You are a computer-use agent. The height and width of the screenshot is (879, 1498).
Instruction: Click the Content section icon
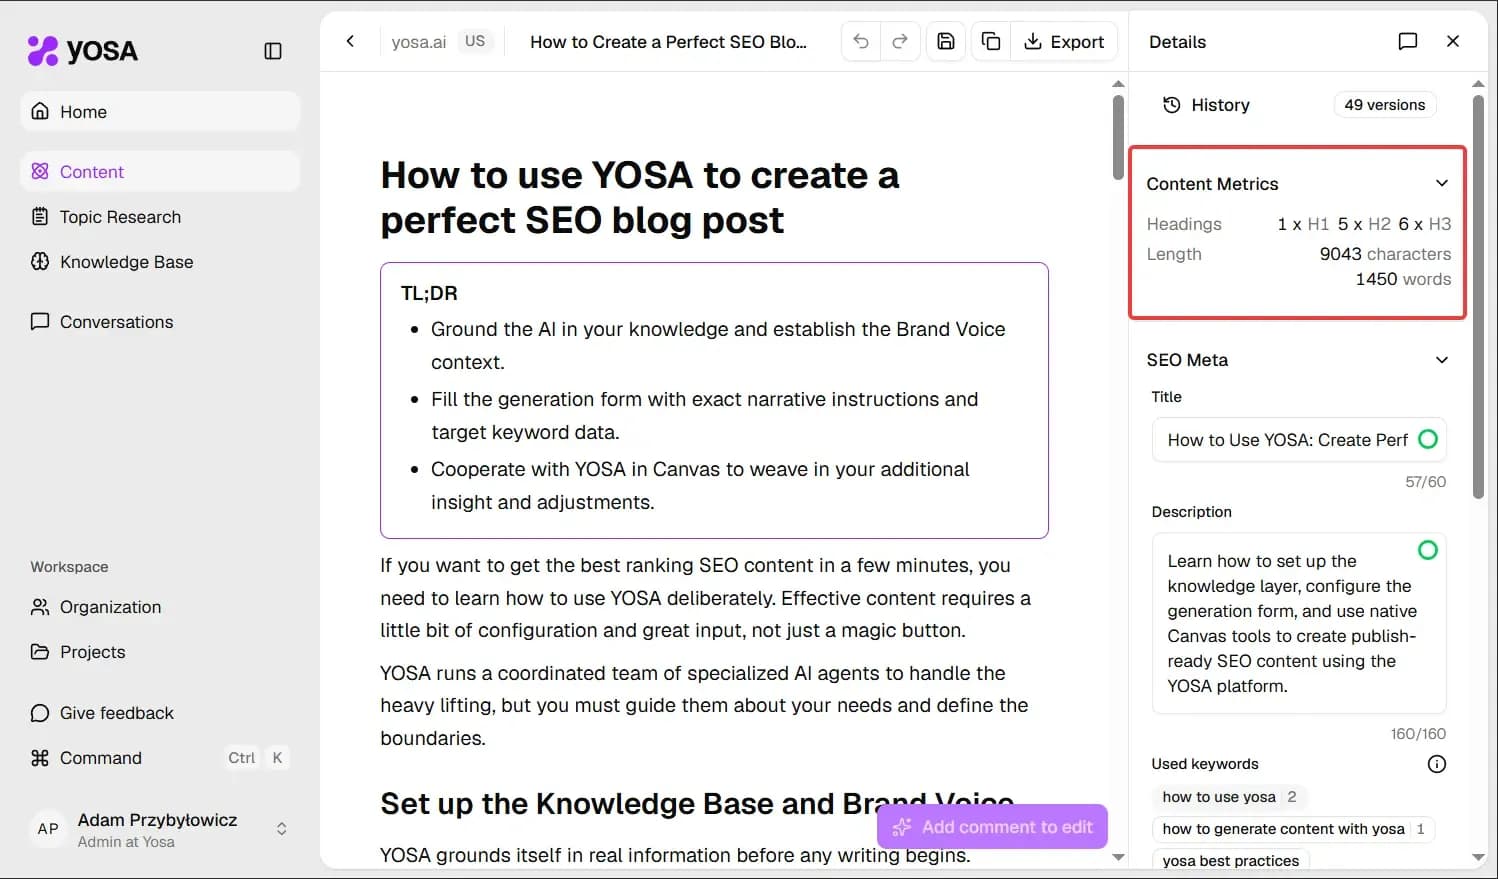40,171
